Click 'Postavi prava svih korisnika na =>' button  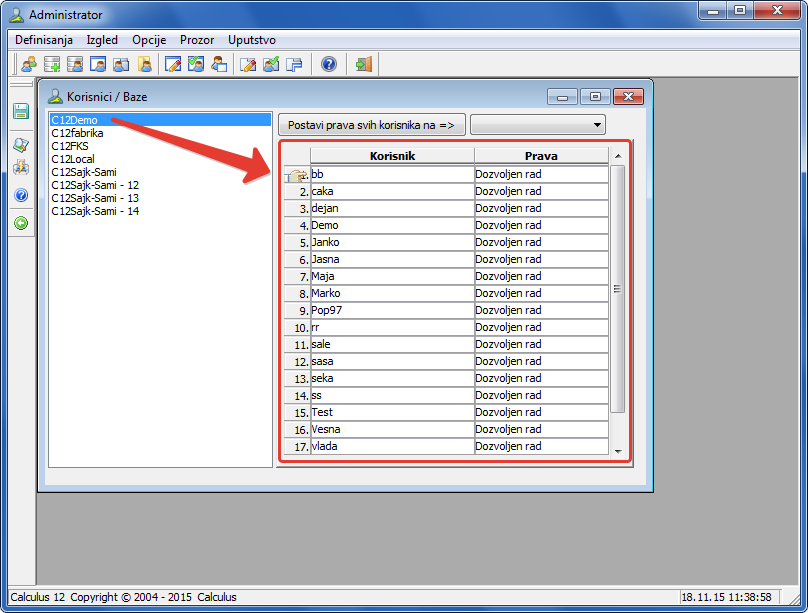pyautogui.click(x=372, y=125)
